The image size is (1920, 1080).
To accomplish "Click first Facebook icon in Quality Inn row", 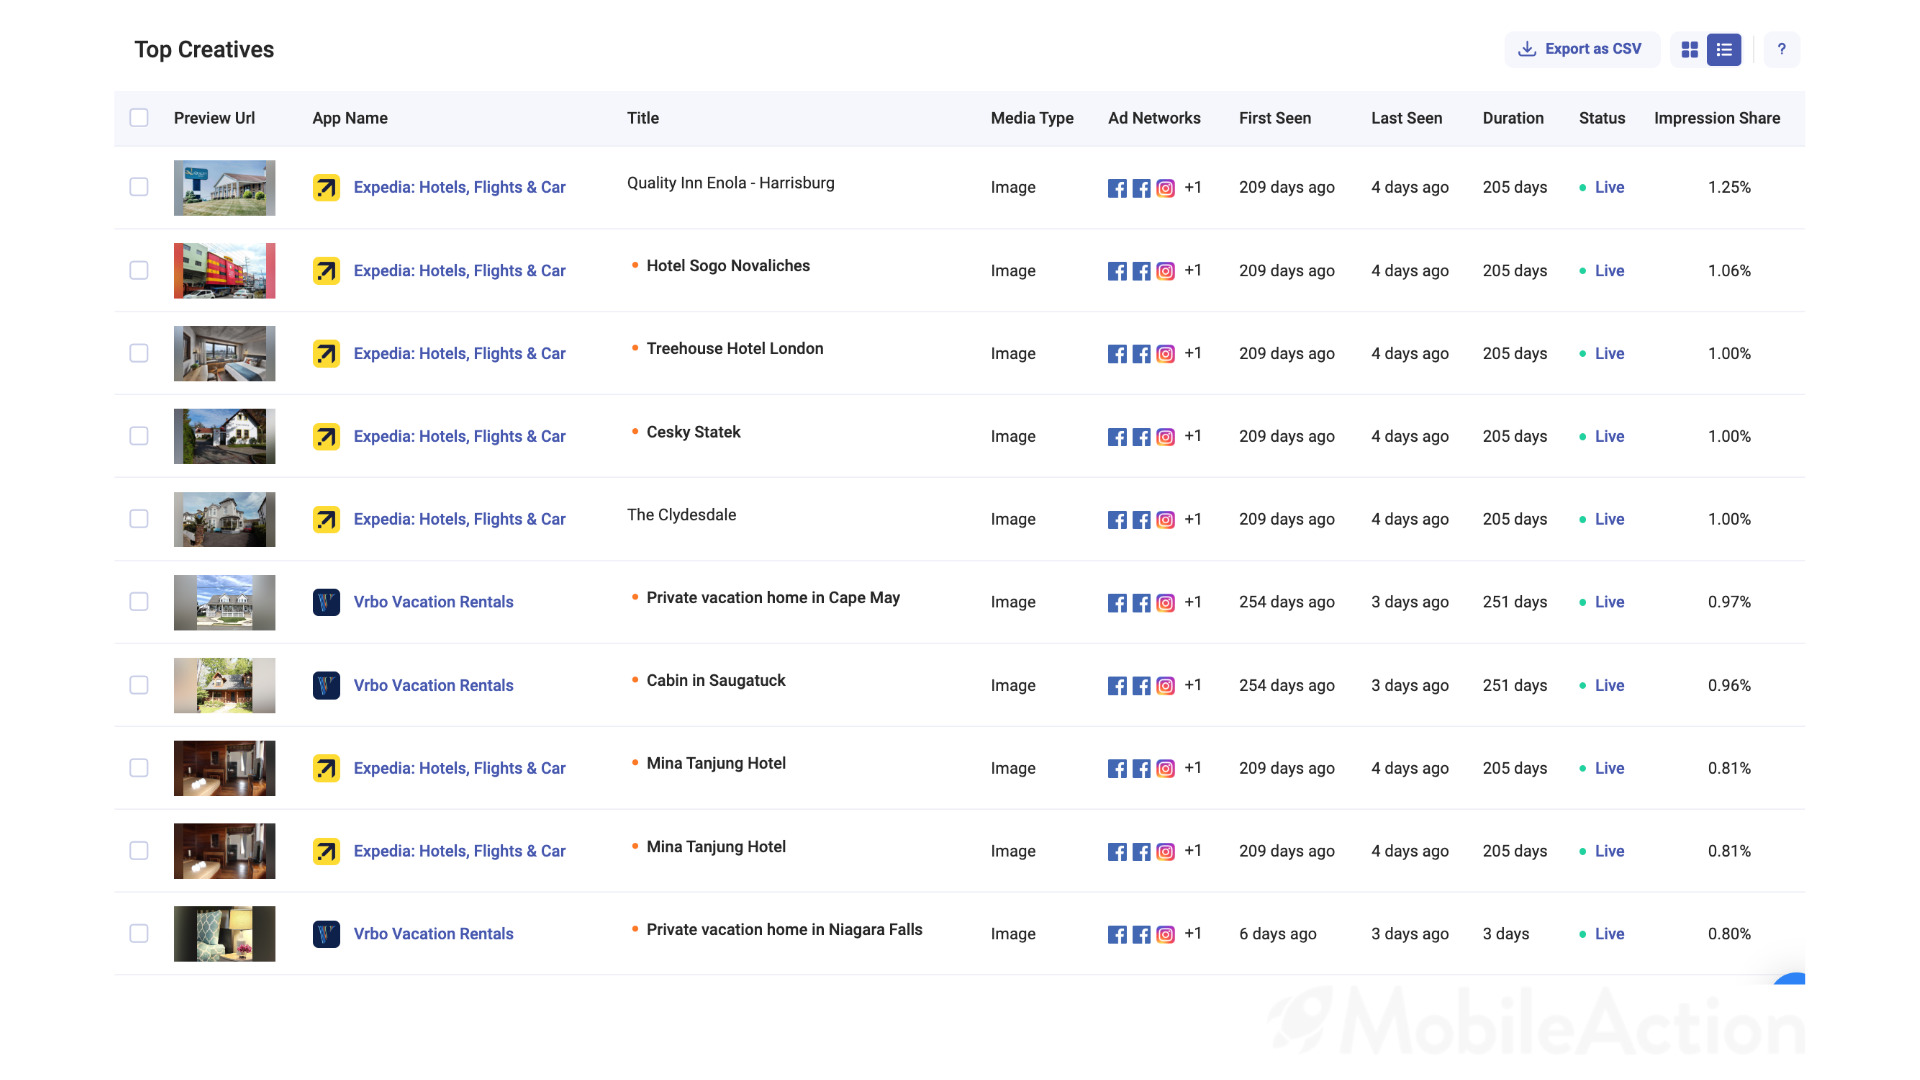I will point(1117,188).
